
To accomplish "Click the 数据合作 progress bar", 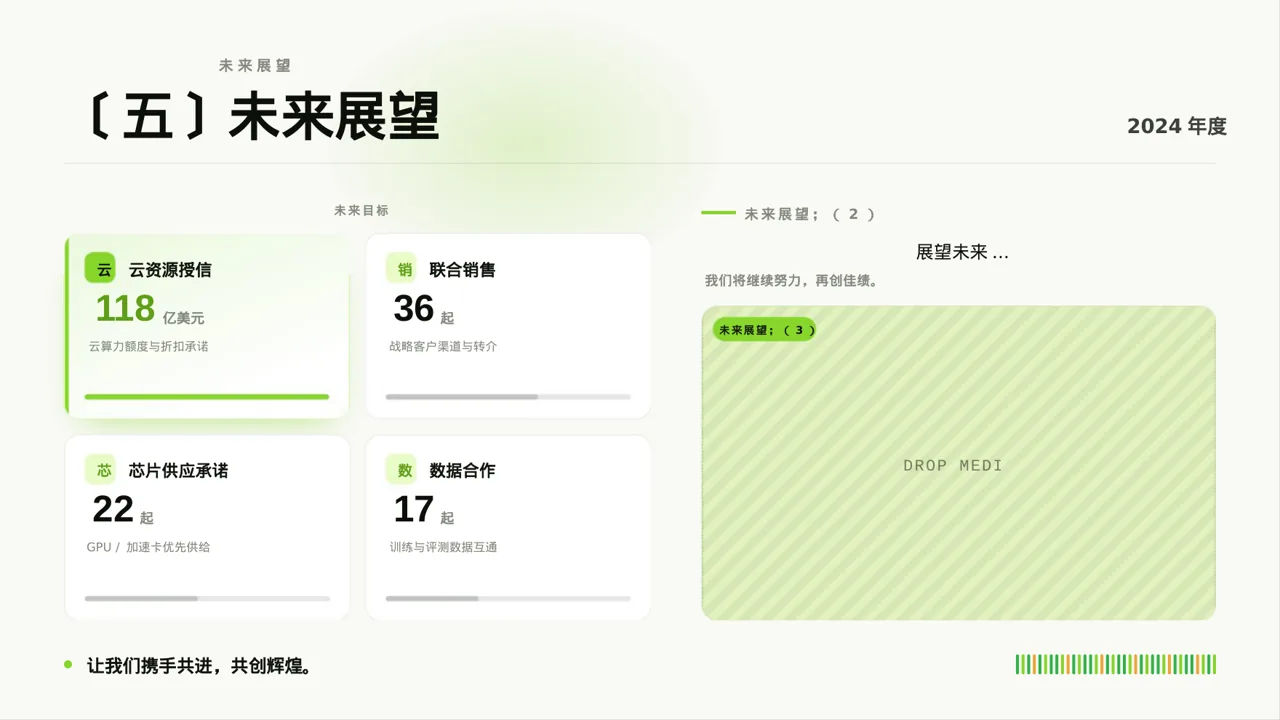I will 508,598.
